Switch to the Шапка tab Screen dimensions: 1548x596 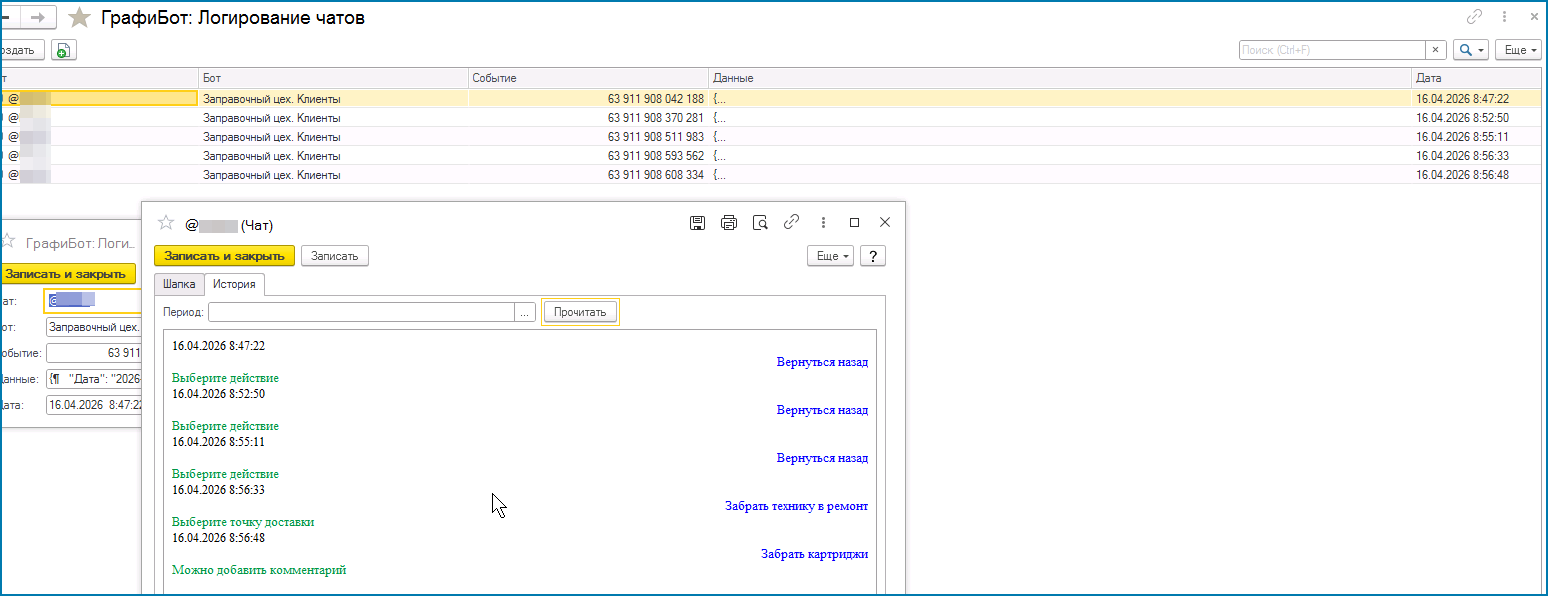pyautogui.click(x=179, y=284)
